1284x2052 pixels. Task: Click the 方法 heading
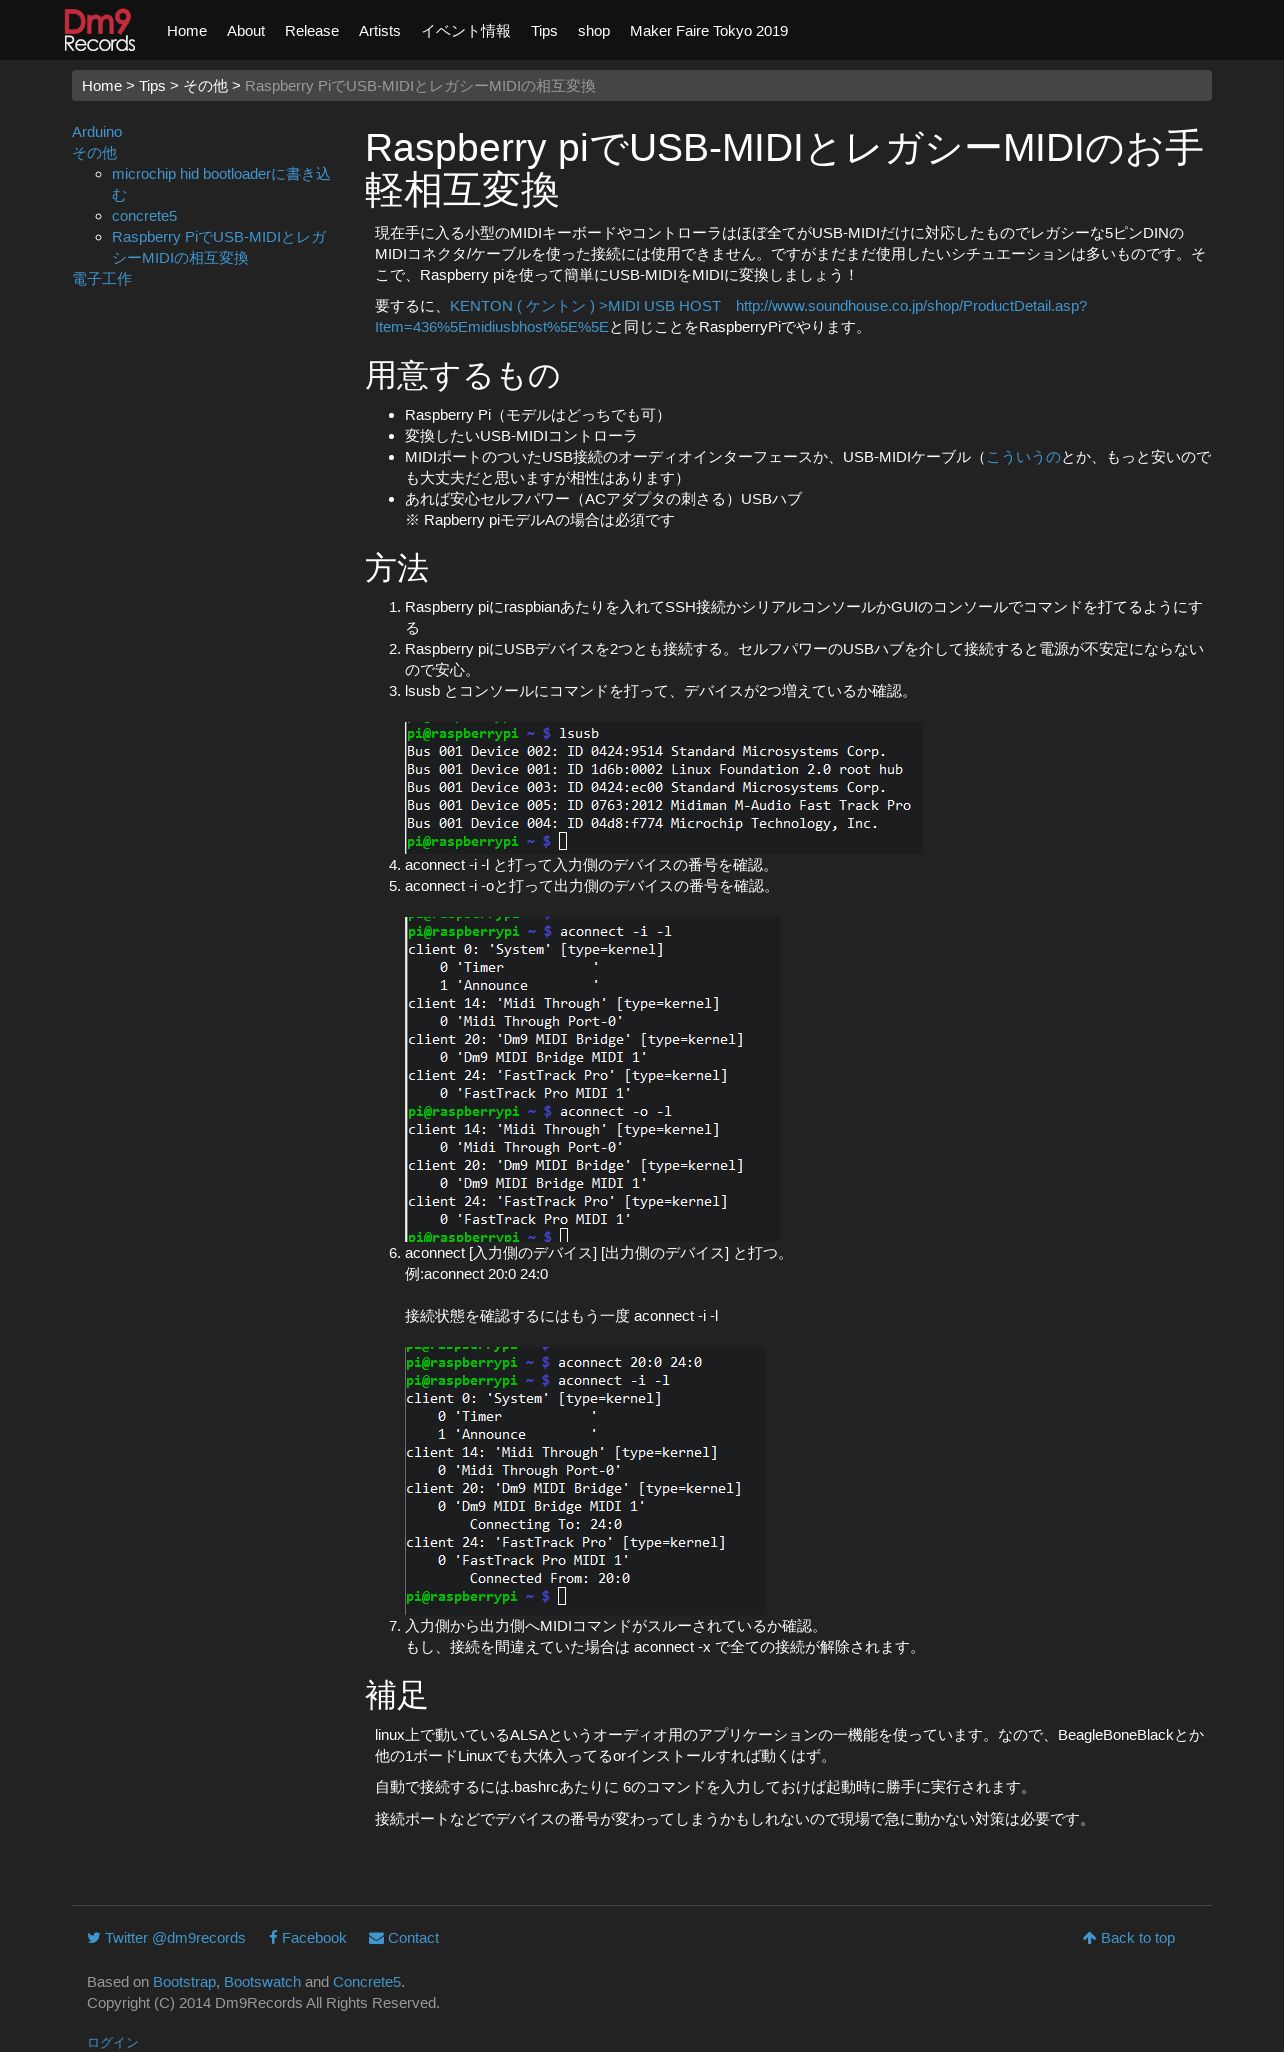point(397,568)
